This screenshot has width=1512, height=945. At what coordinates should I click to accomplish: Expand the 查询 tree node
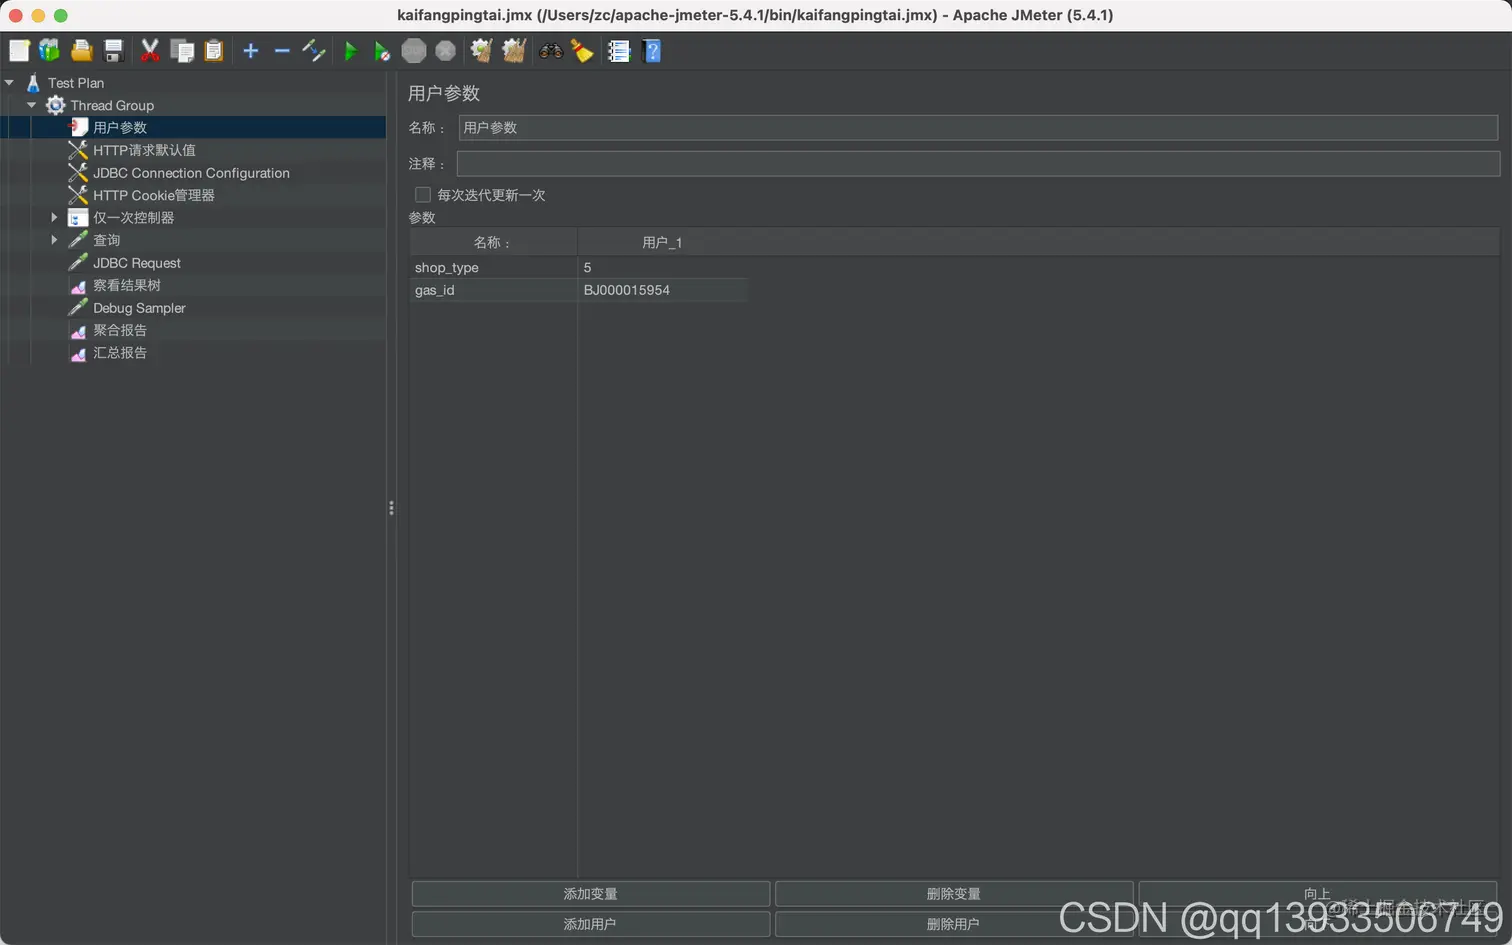(54, 240)
